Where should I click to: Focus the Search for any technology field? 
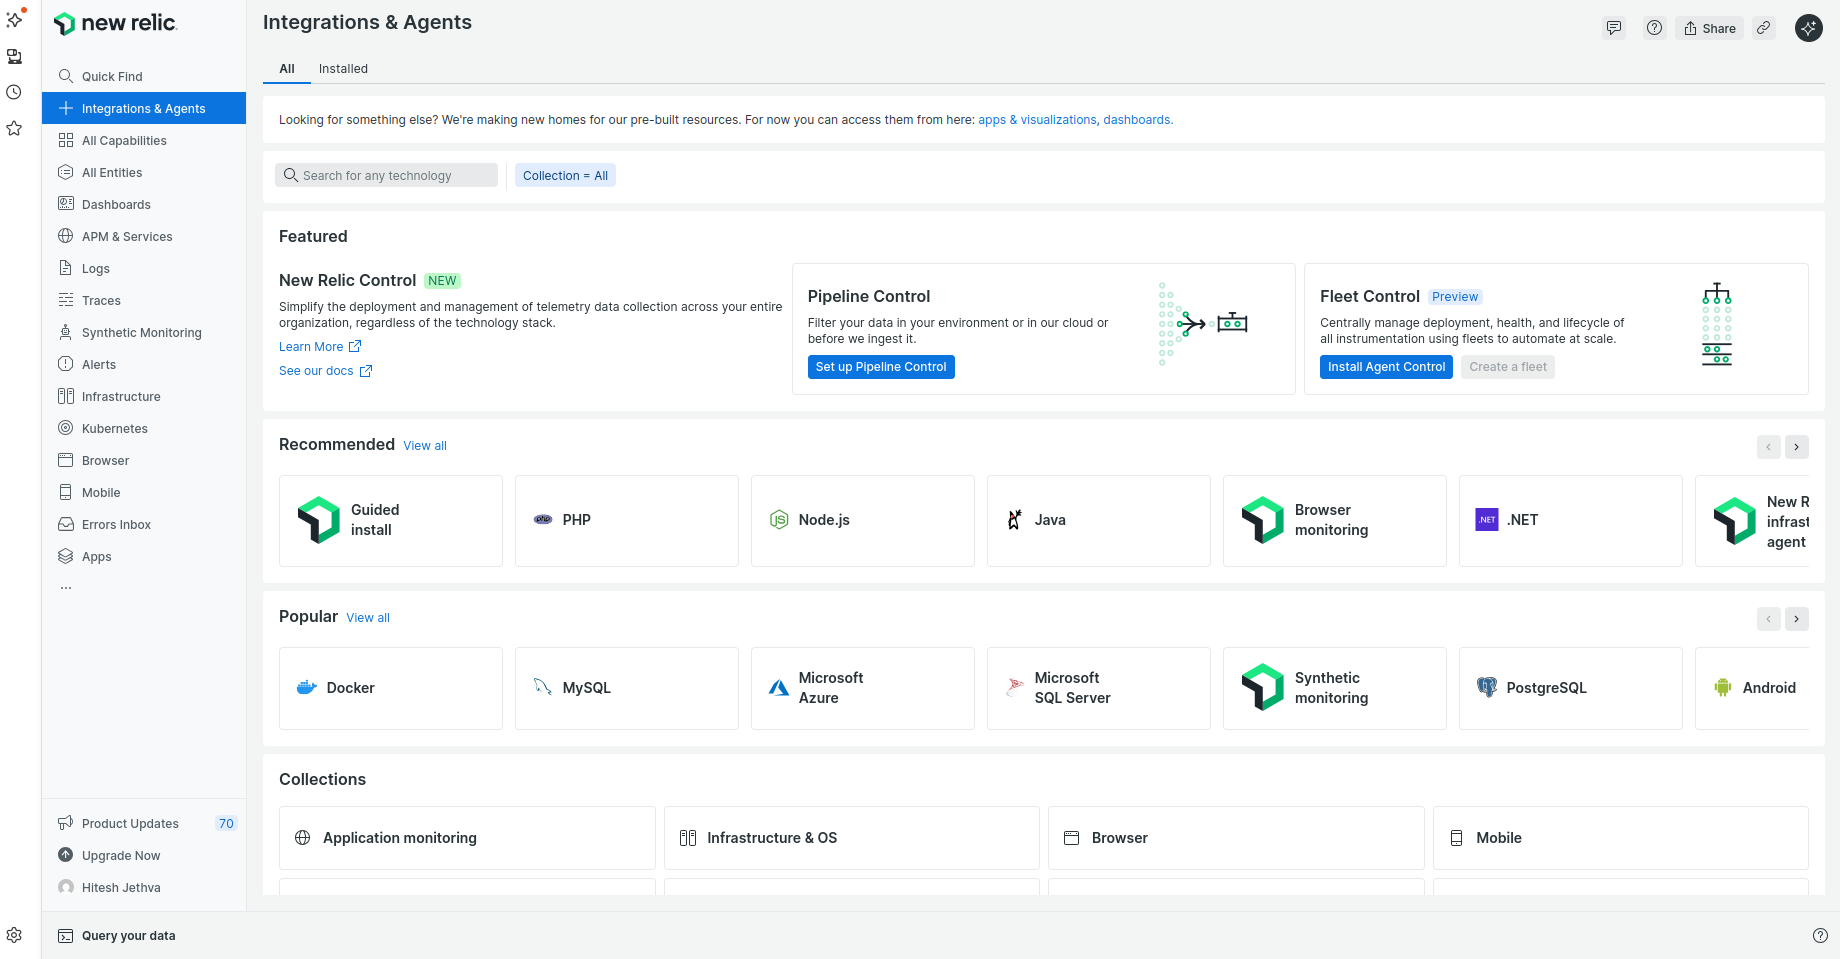pos(386,175)
